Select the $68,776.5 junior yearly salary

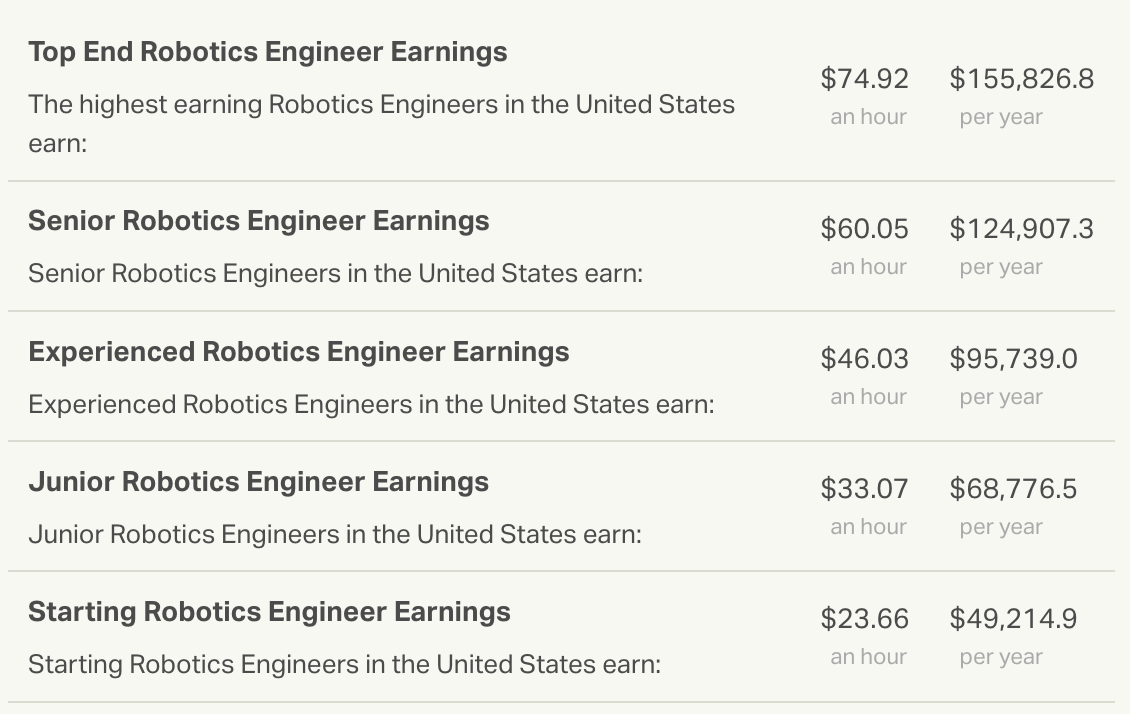[1013, 489]
